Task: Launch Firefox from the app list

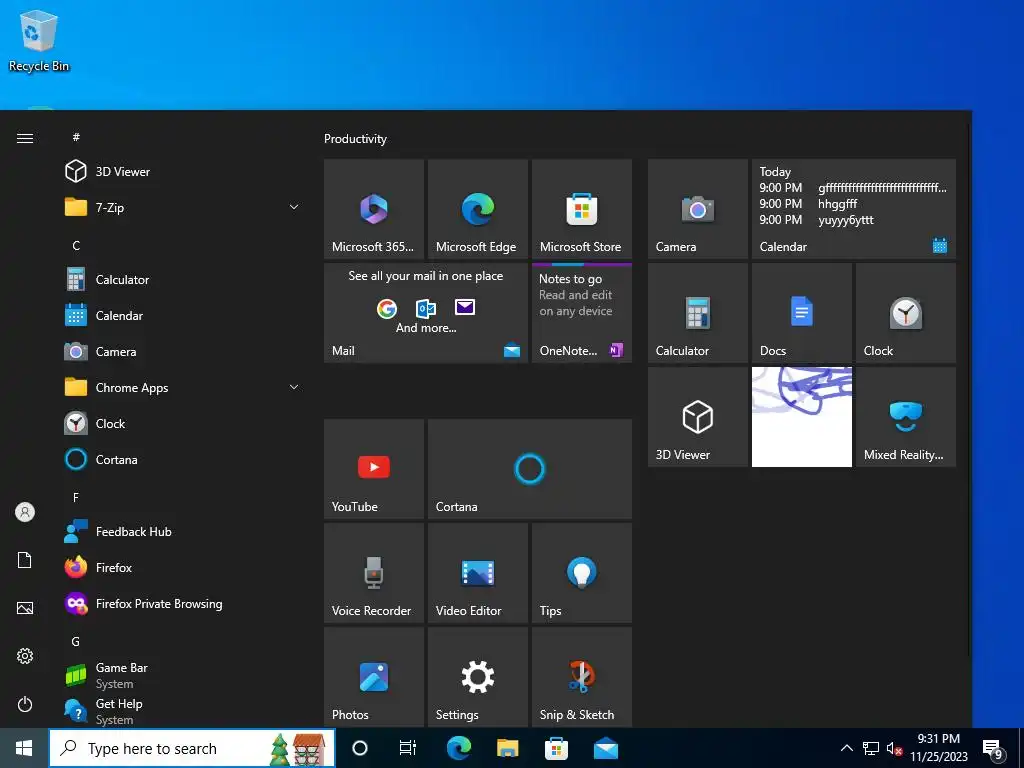Action: coord(183,568)
